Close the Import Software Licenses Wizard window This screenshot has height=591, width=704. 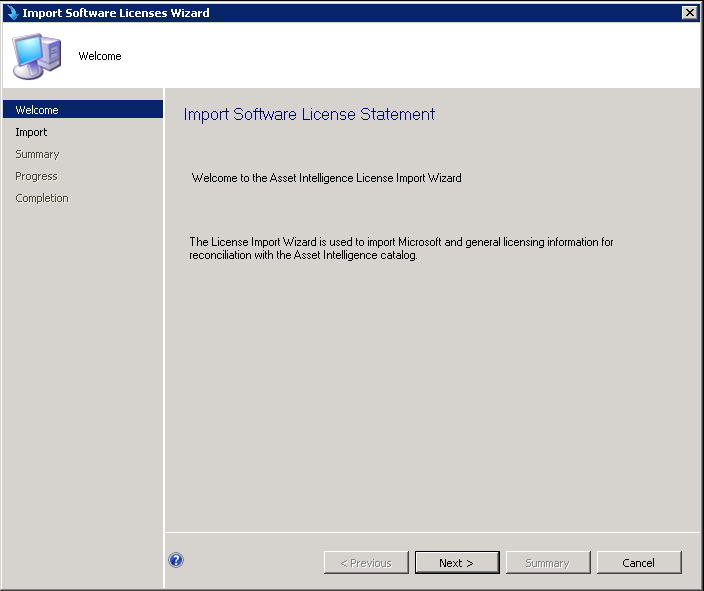click(x=689, y=13)
